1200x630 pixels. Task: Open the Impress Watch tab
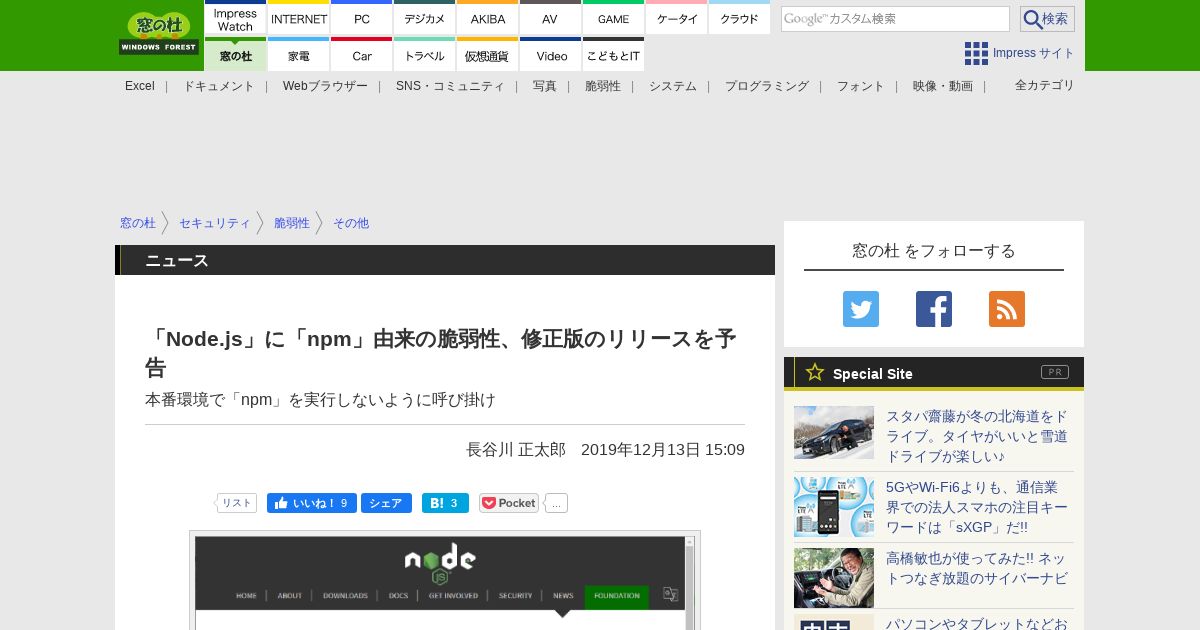[x=236, y=18]
